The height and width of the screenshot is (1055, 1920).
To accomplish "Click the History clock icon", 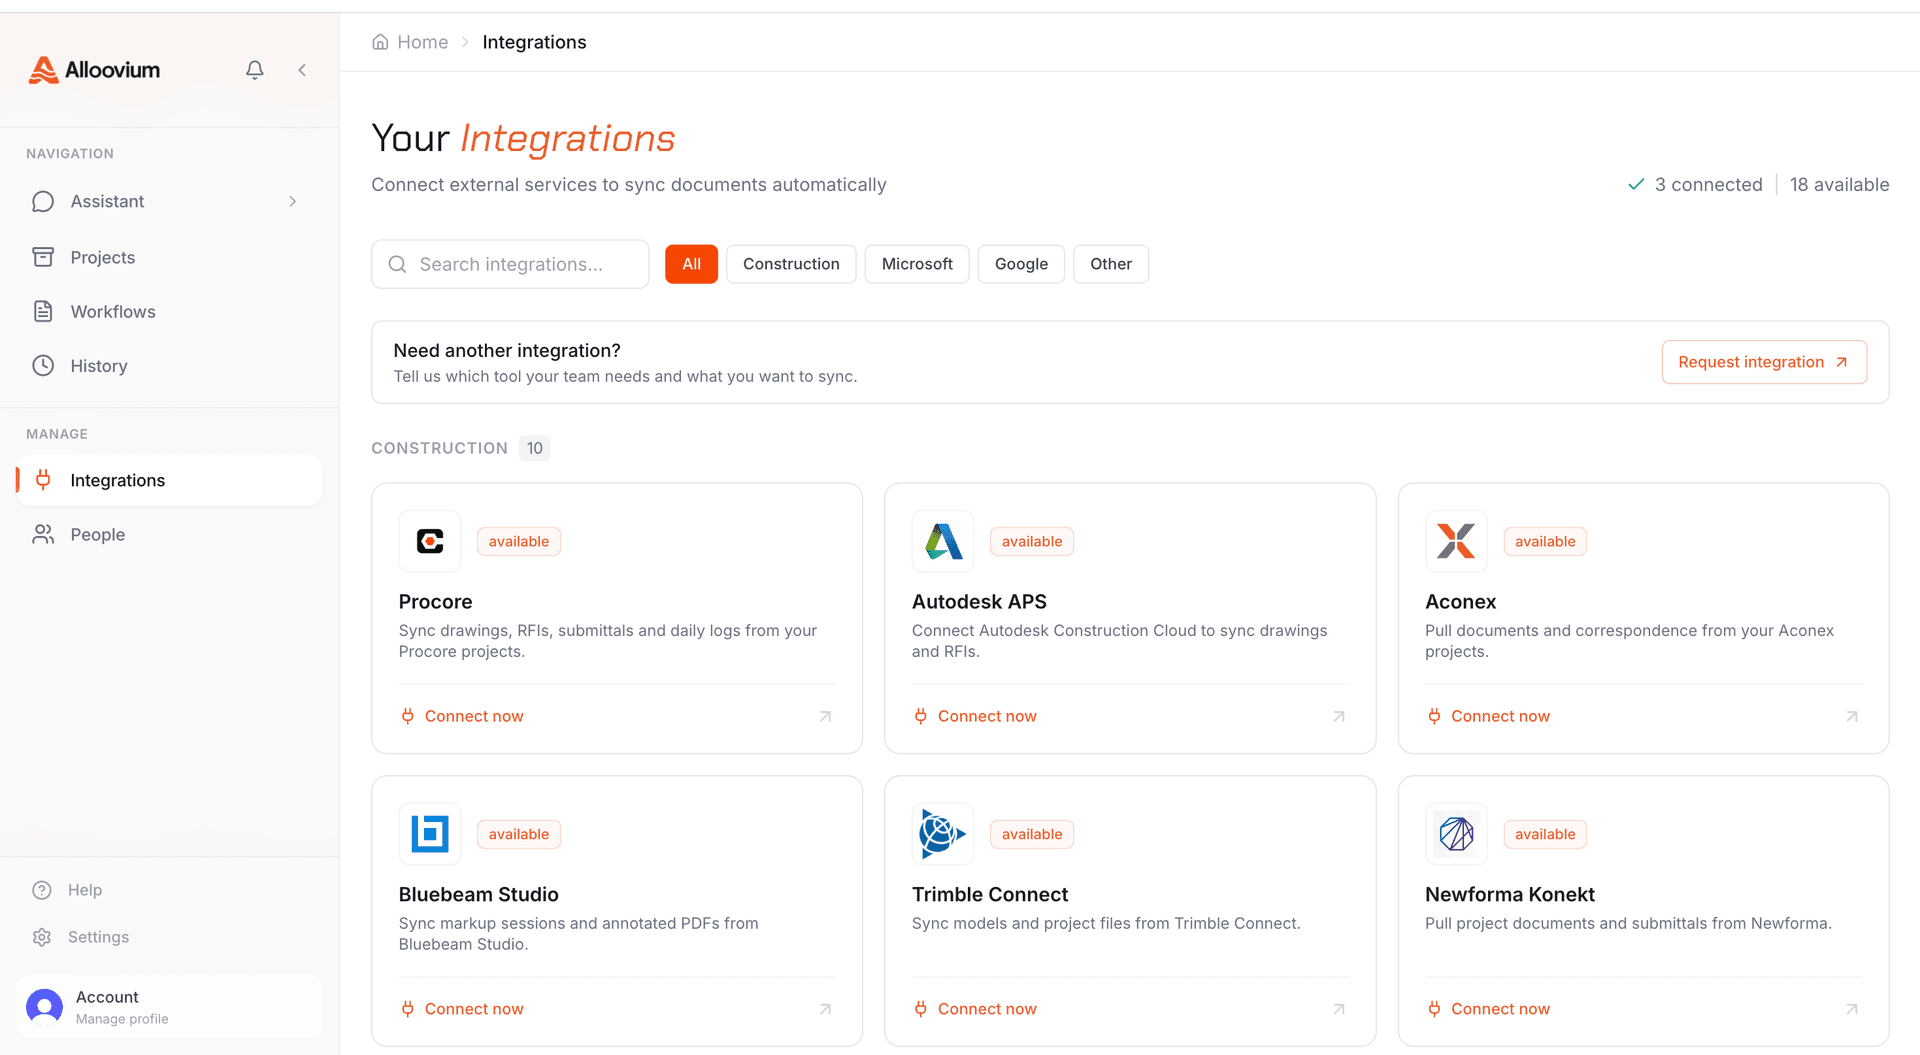I will coord(43,366).
